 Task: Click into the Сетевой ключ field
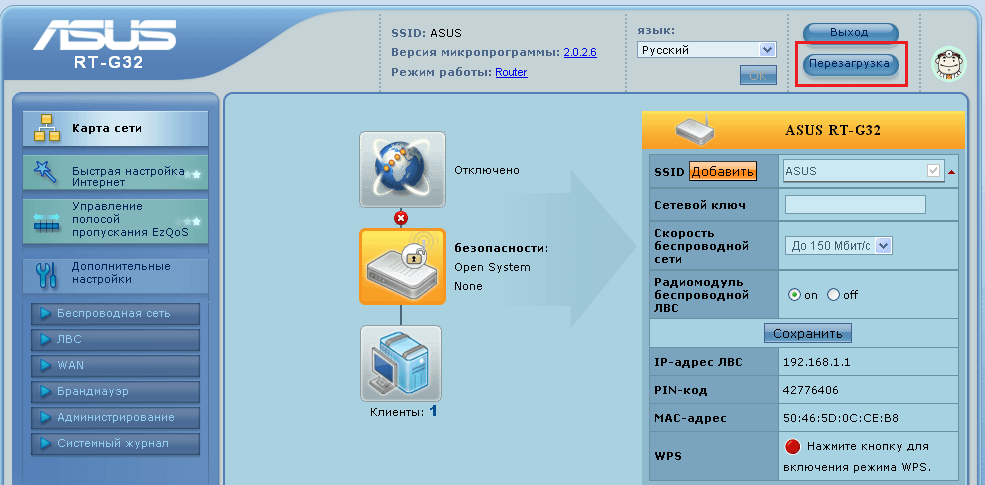click(x=856, y=205)
